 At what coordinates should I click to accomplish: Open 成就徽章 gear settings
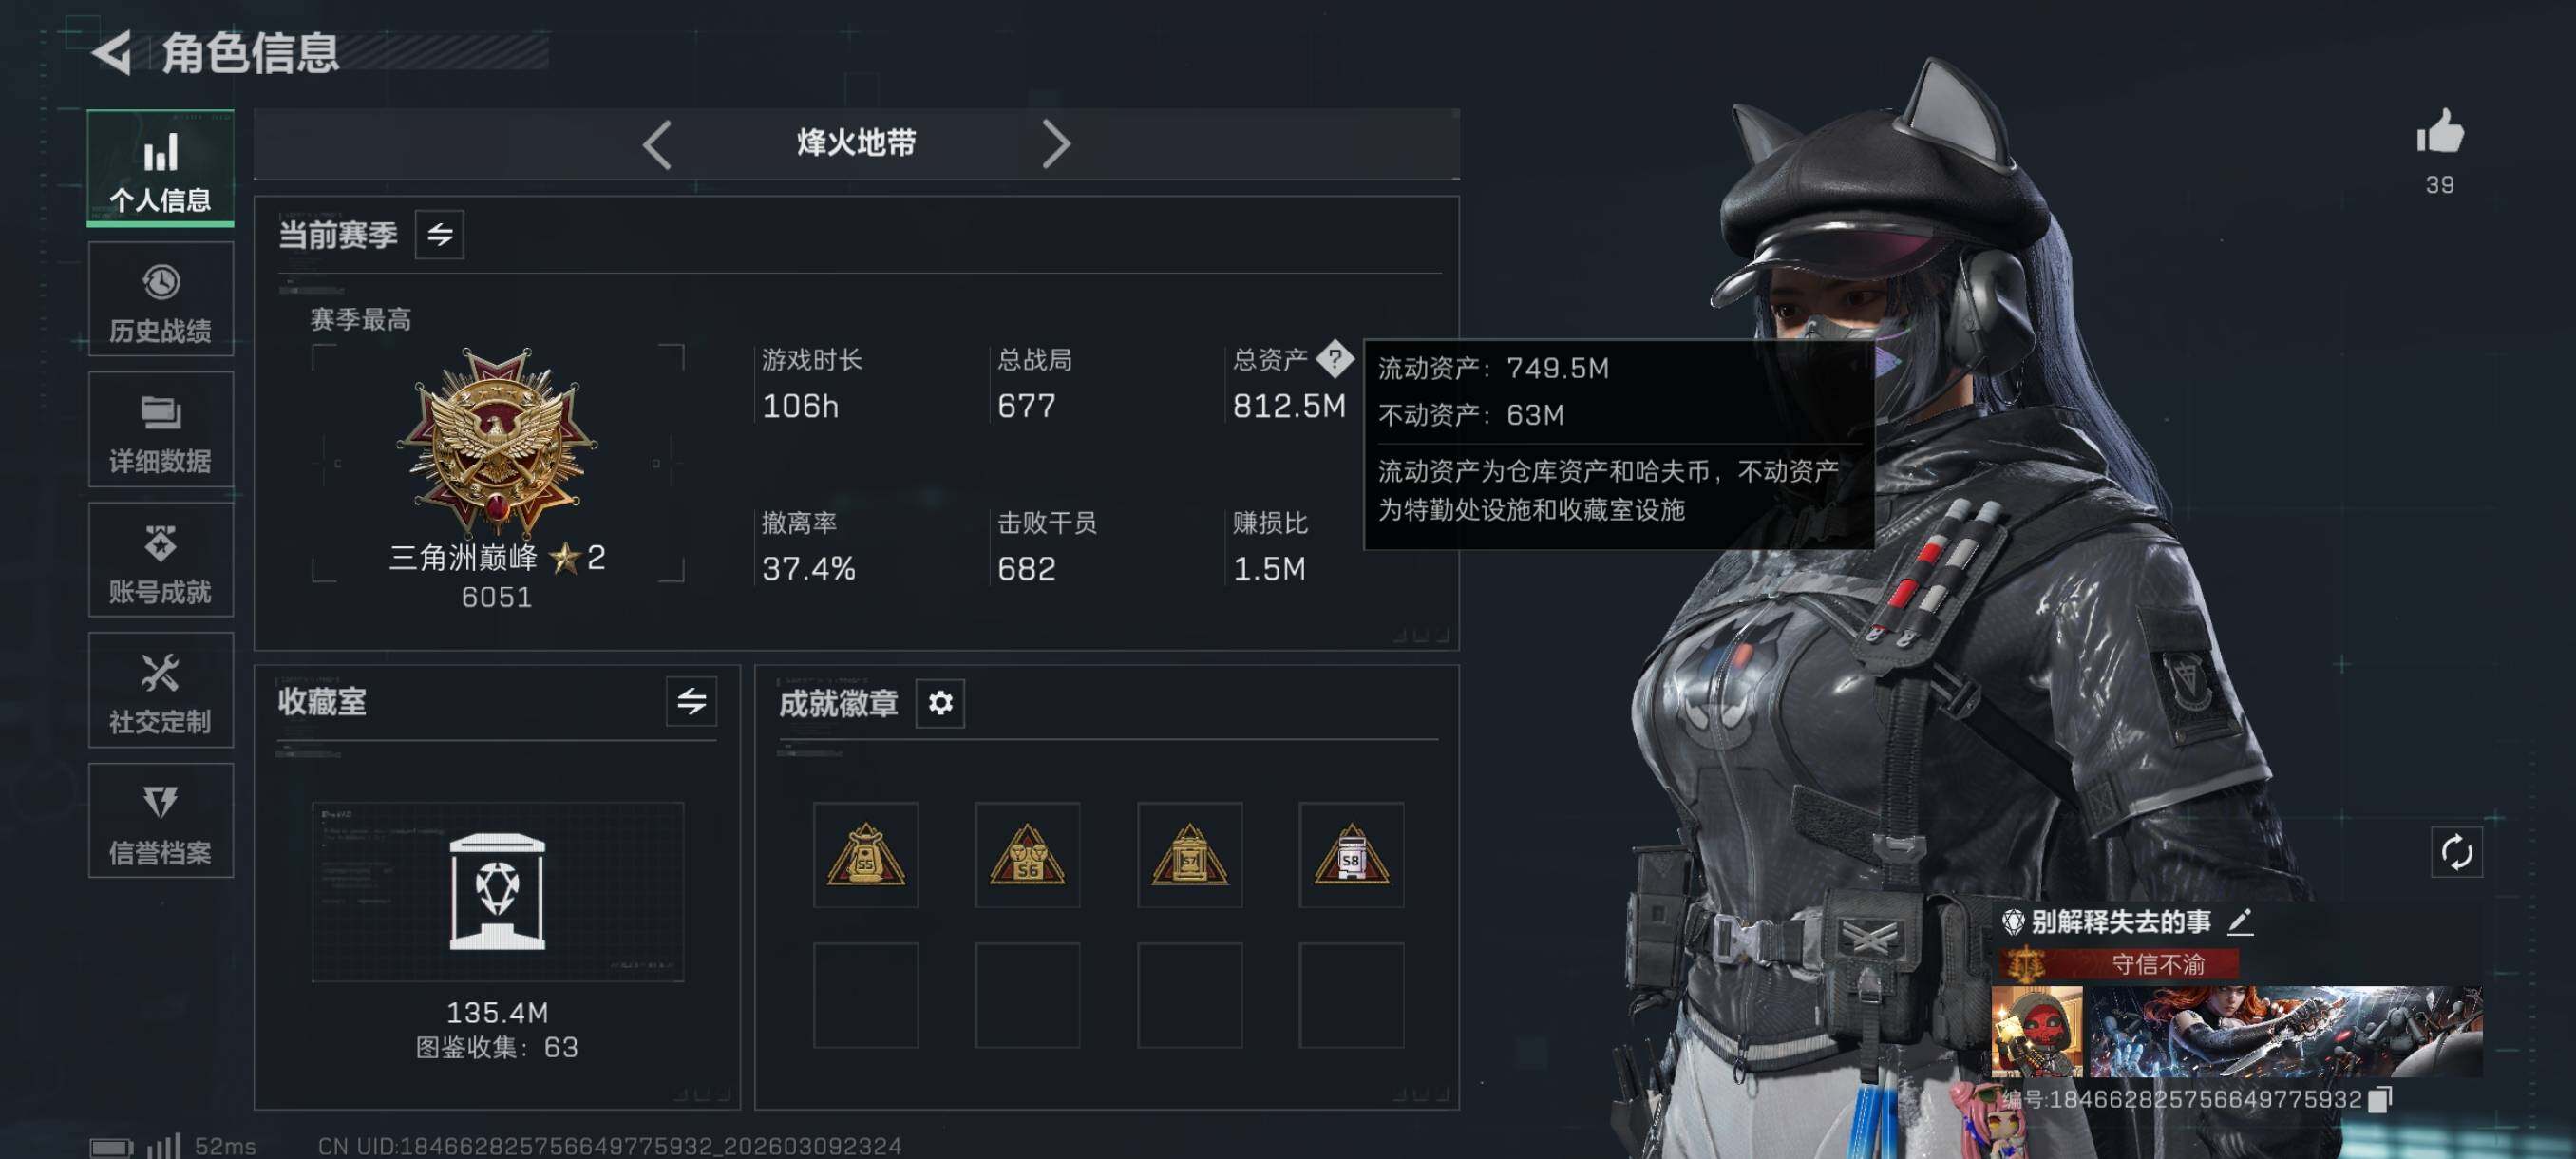(x=940, y=703)
